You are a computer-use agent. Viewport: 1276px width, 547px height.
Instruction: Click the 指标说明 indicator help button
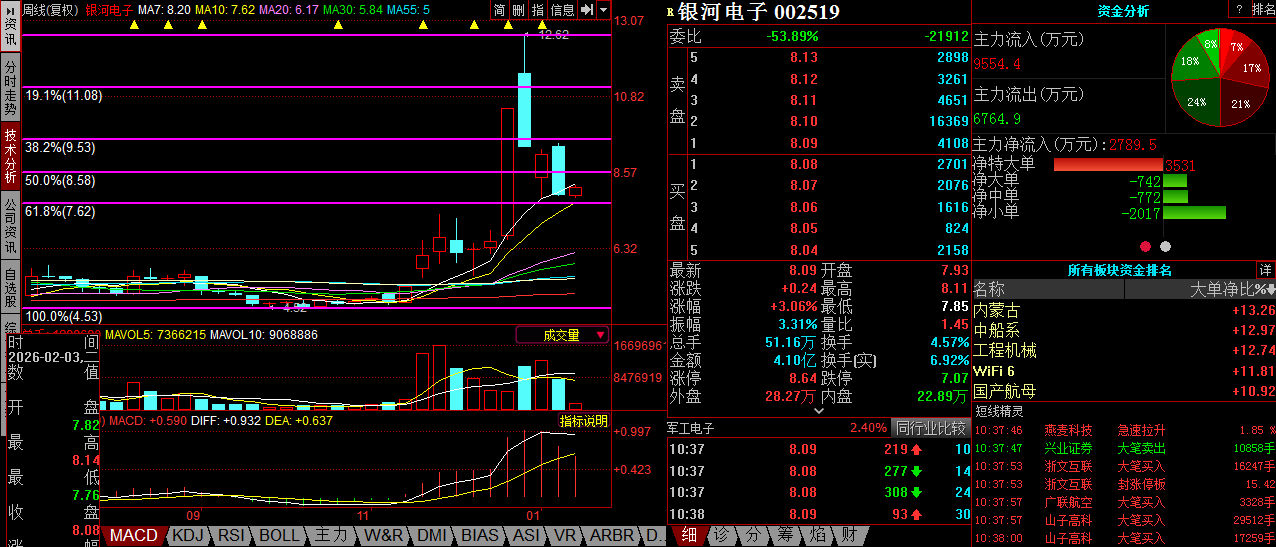[x=583, y=421]
